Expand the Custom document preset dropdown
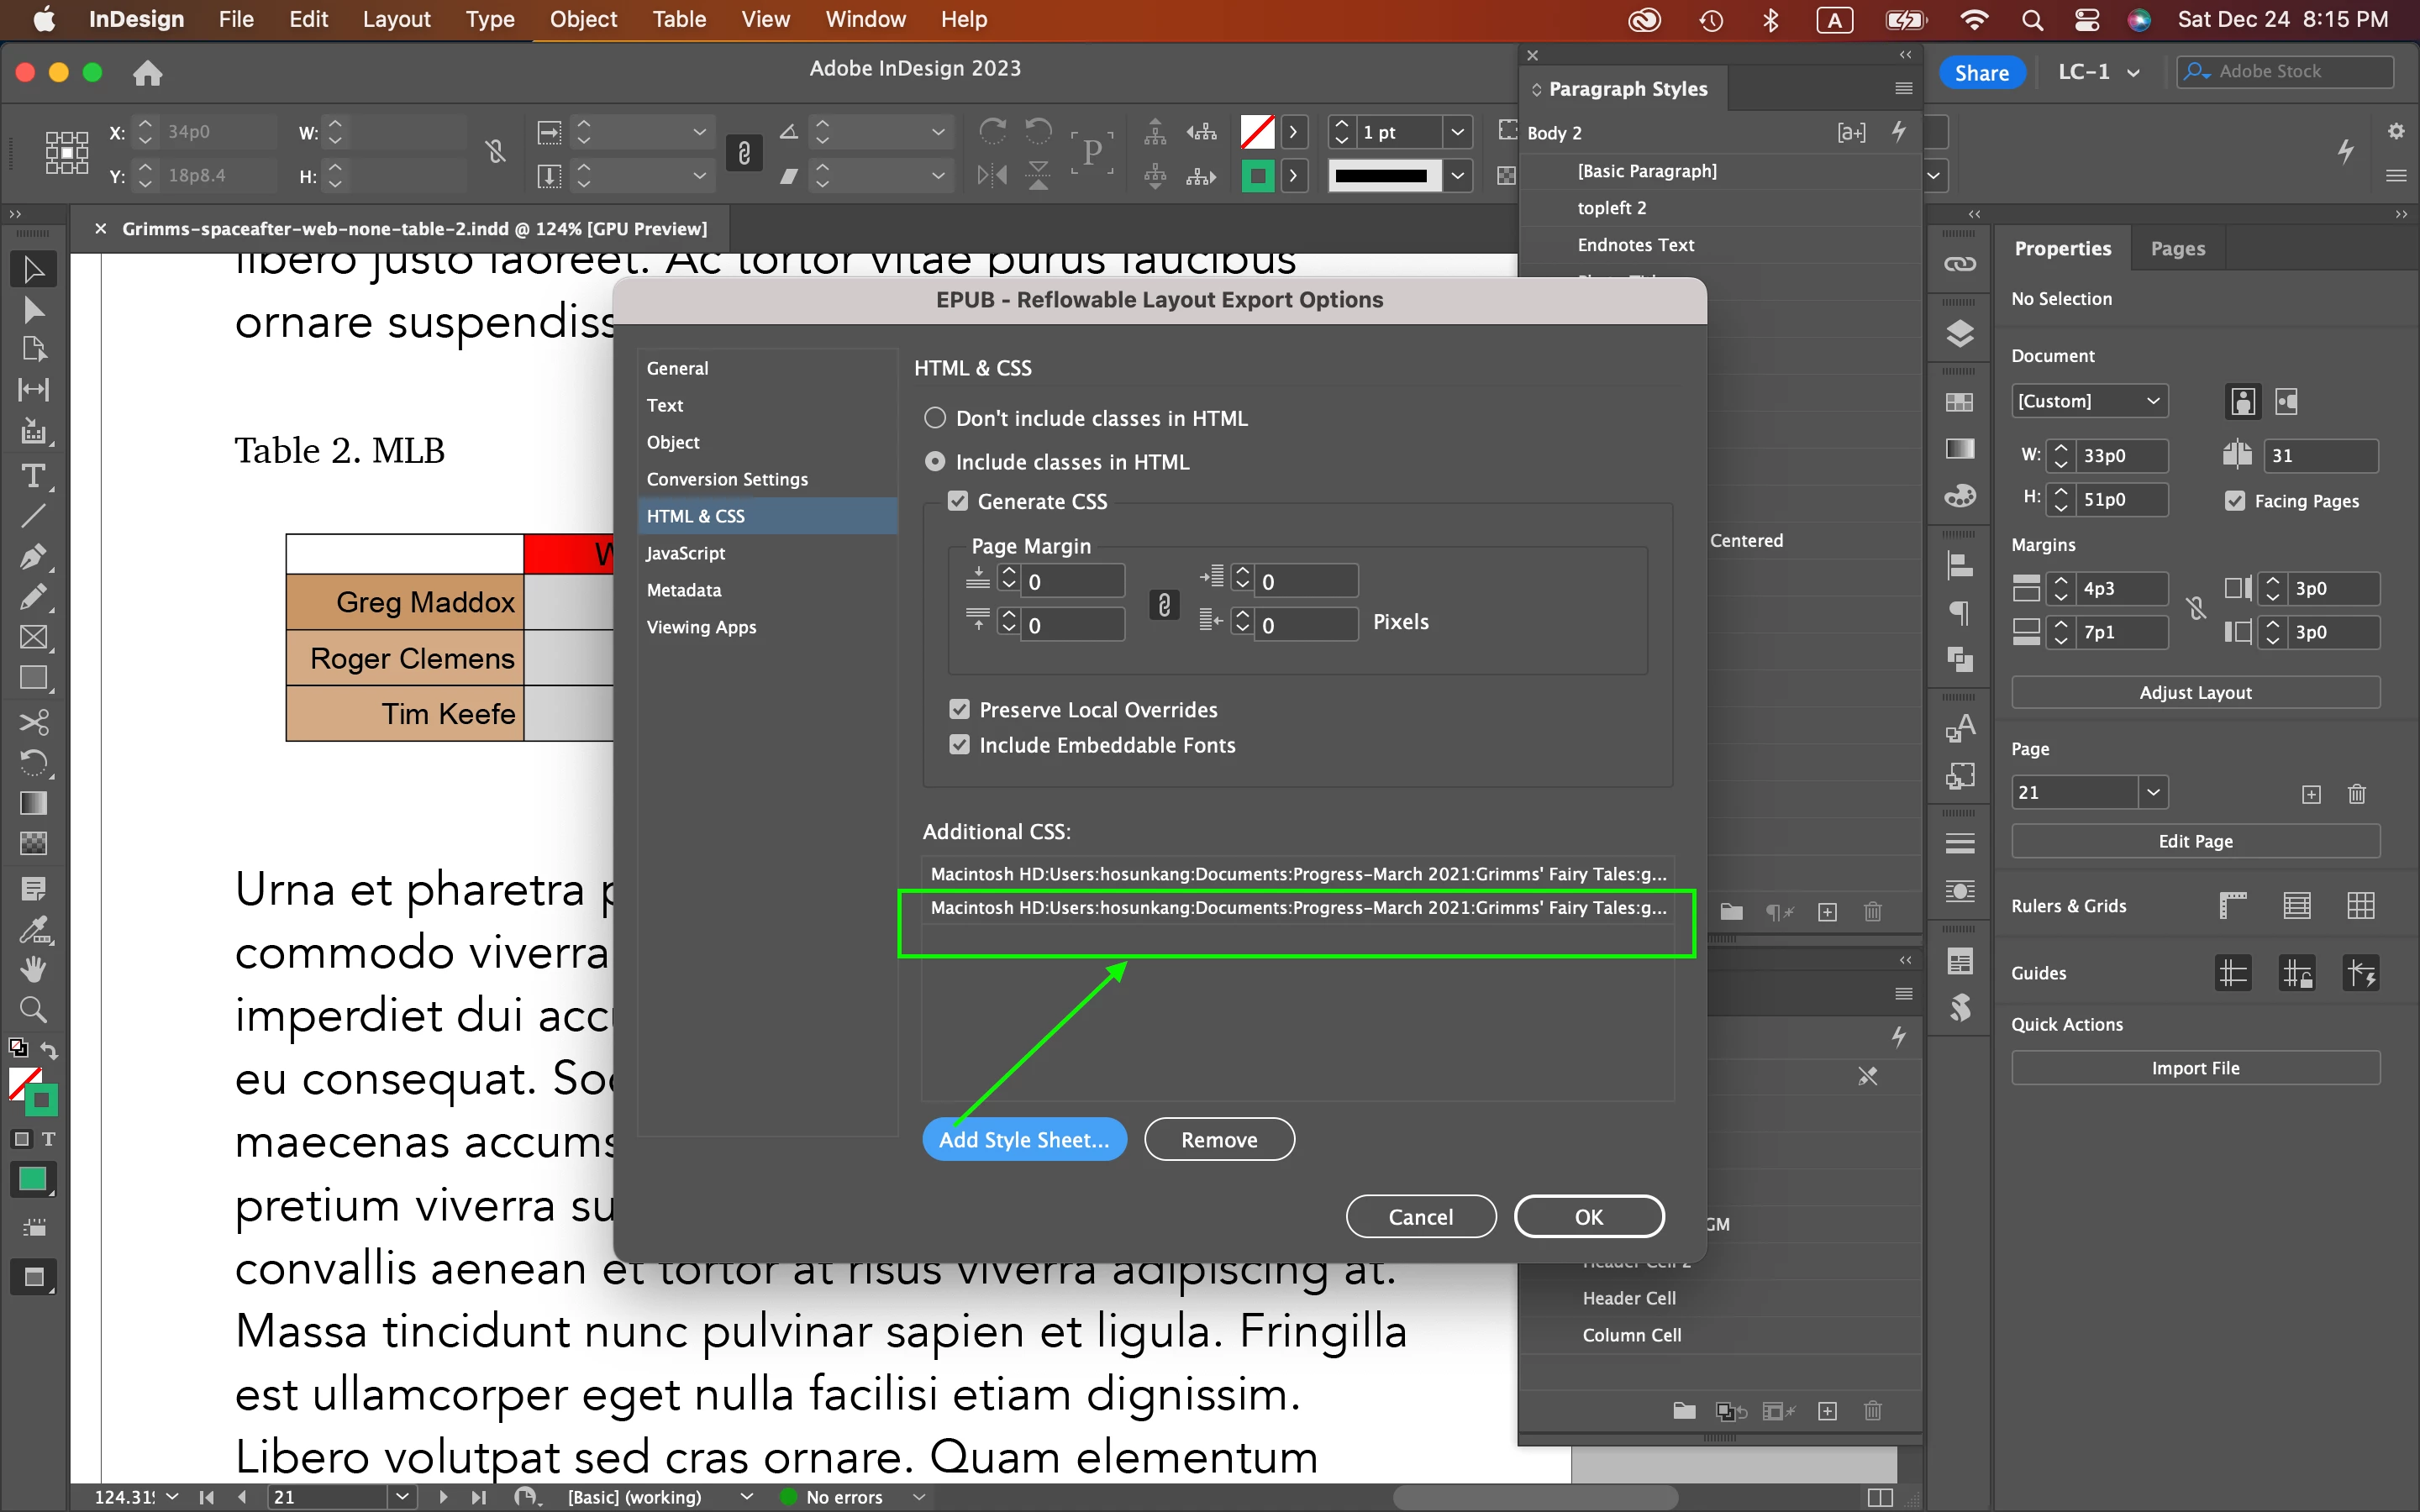The height and width of the screenshot is (1512, 2420). tap(2088, 401)
